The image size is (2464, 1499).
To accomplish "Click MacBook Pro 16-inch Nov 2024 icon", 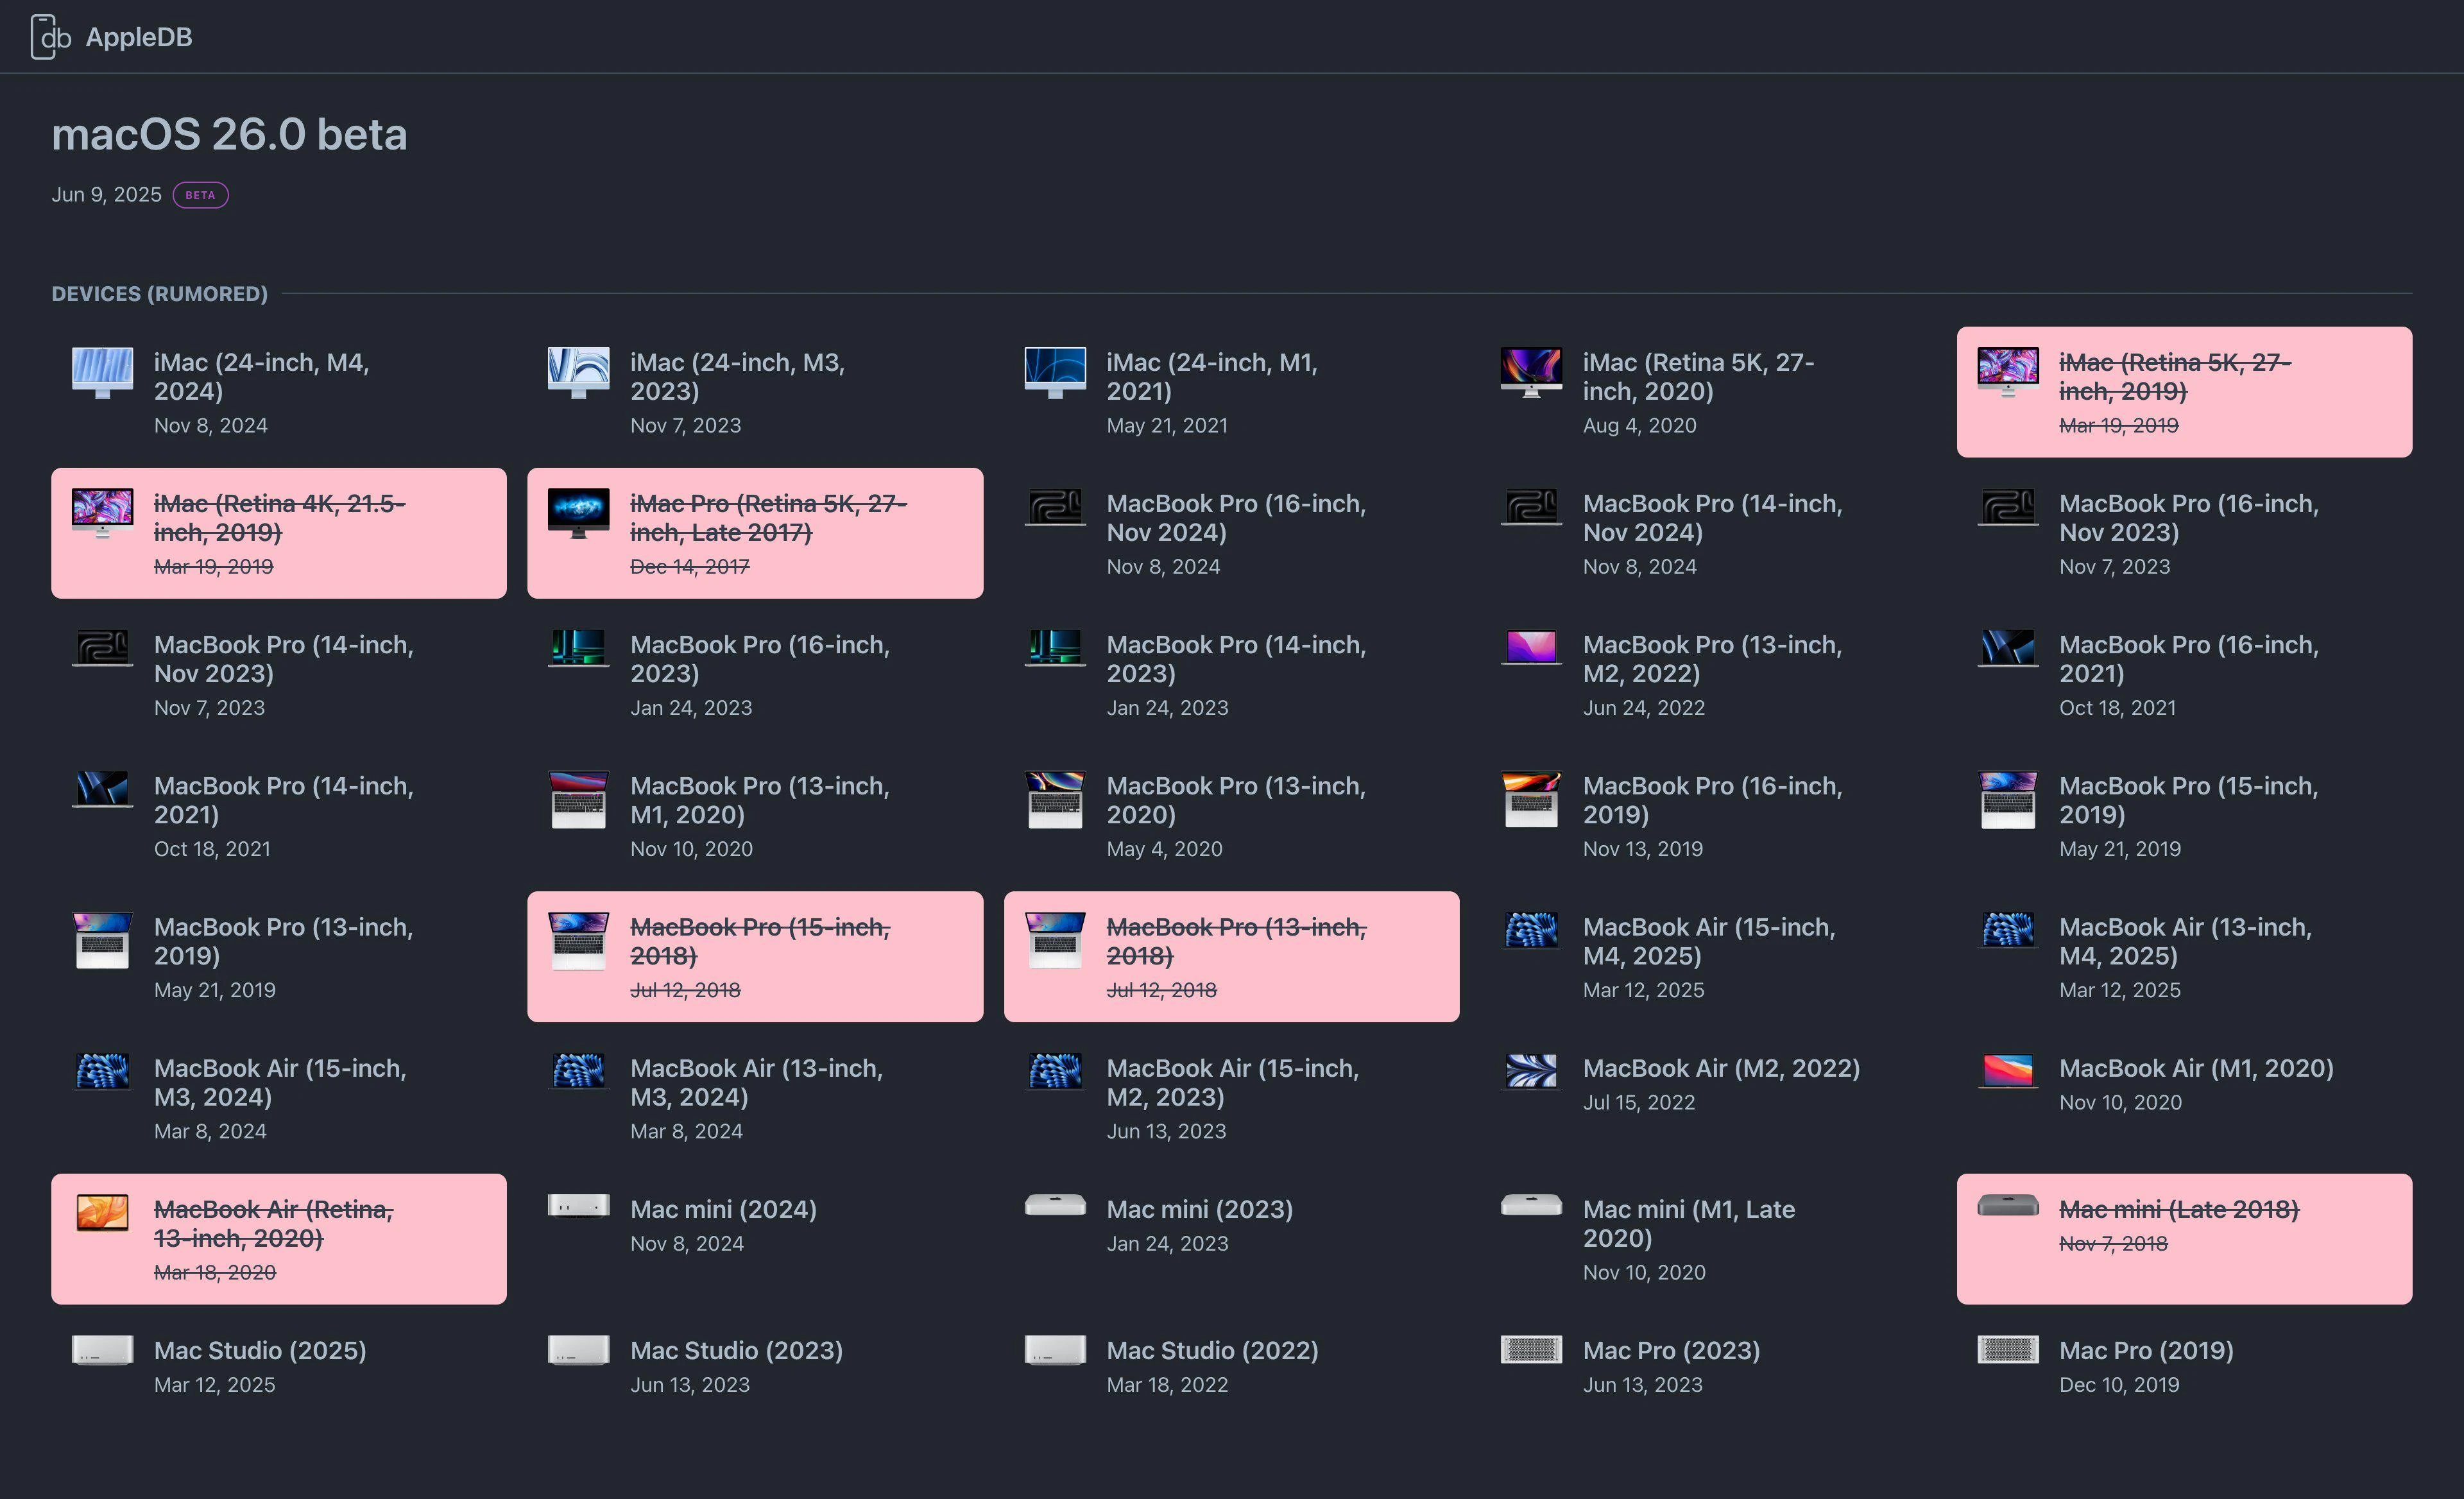I will [x=1055, y=507].
